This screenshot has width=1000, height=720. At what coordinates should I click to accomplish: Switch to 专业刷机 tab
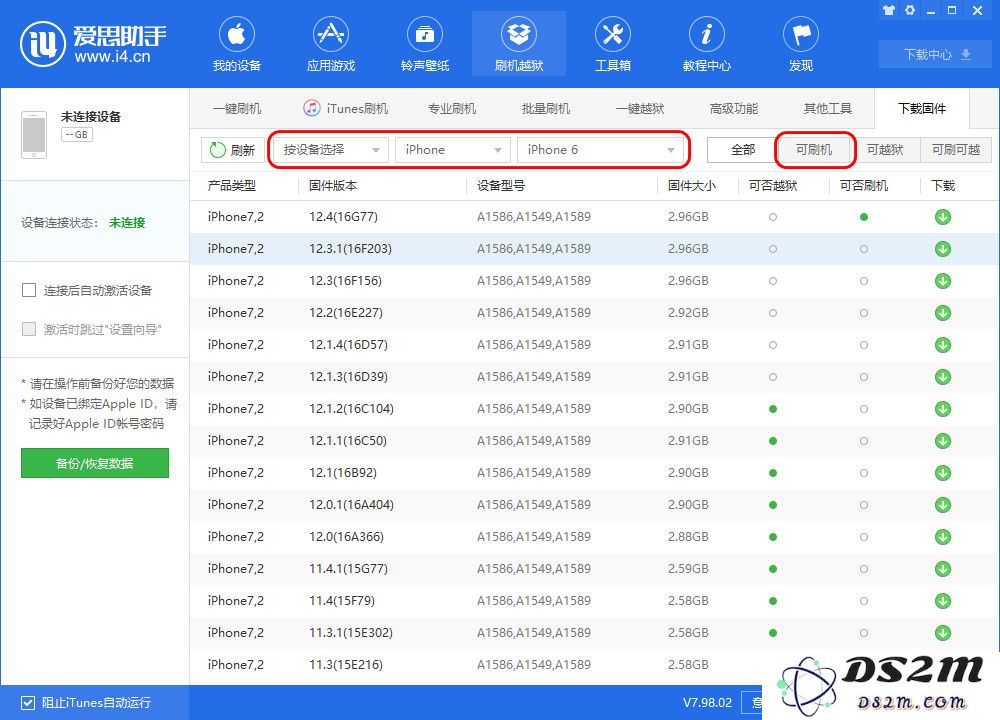pyautogui.click(x=452, y=108)
